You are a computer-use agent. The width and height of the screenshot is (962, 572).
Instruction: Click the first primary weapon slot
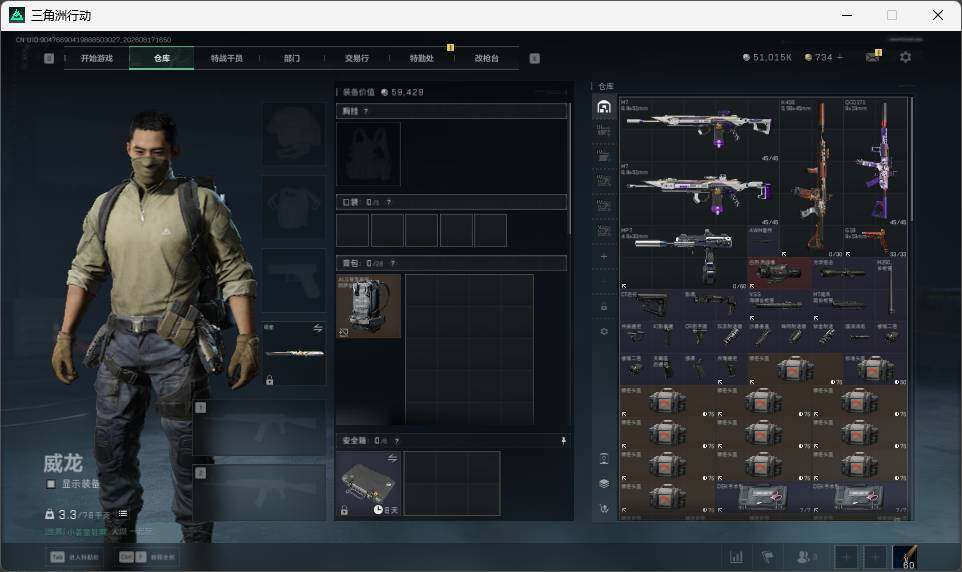pos(260,428)
